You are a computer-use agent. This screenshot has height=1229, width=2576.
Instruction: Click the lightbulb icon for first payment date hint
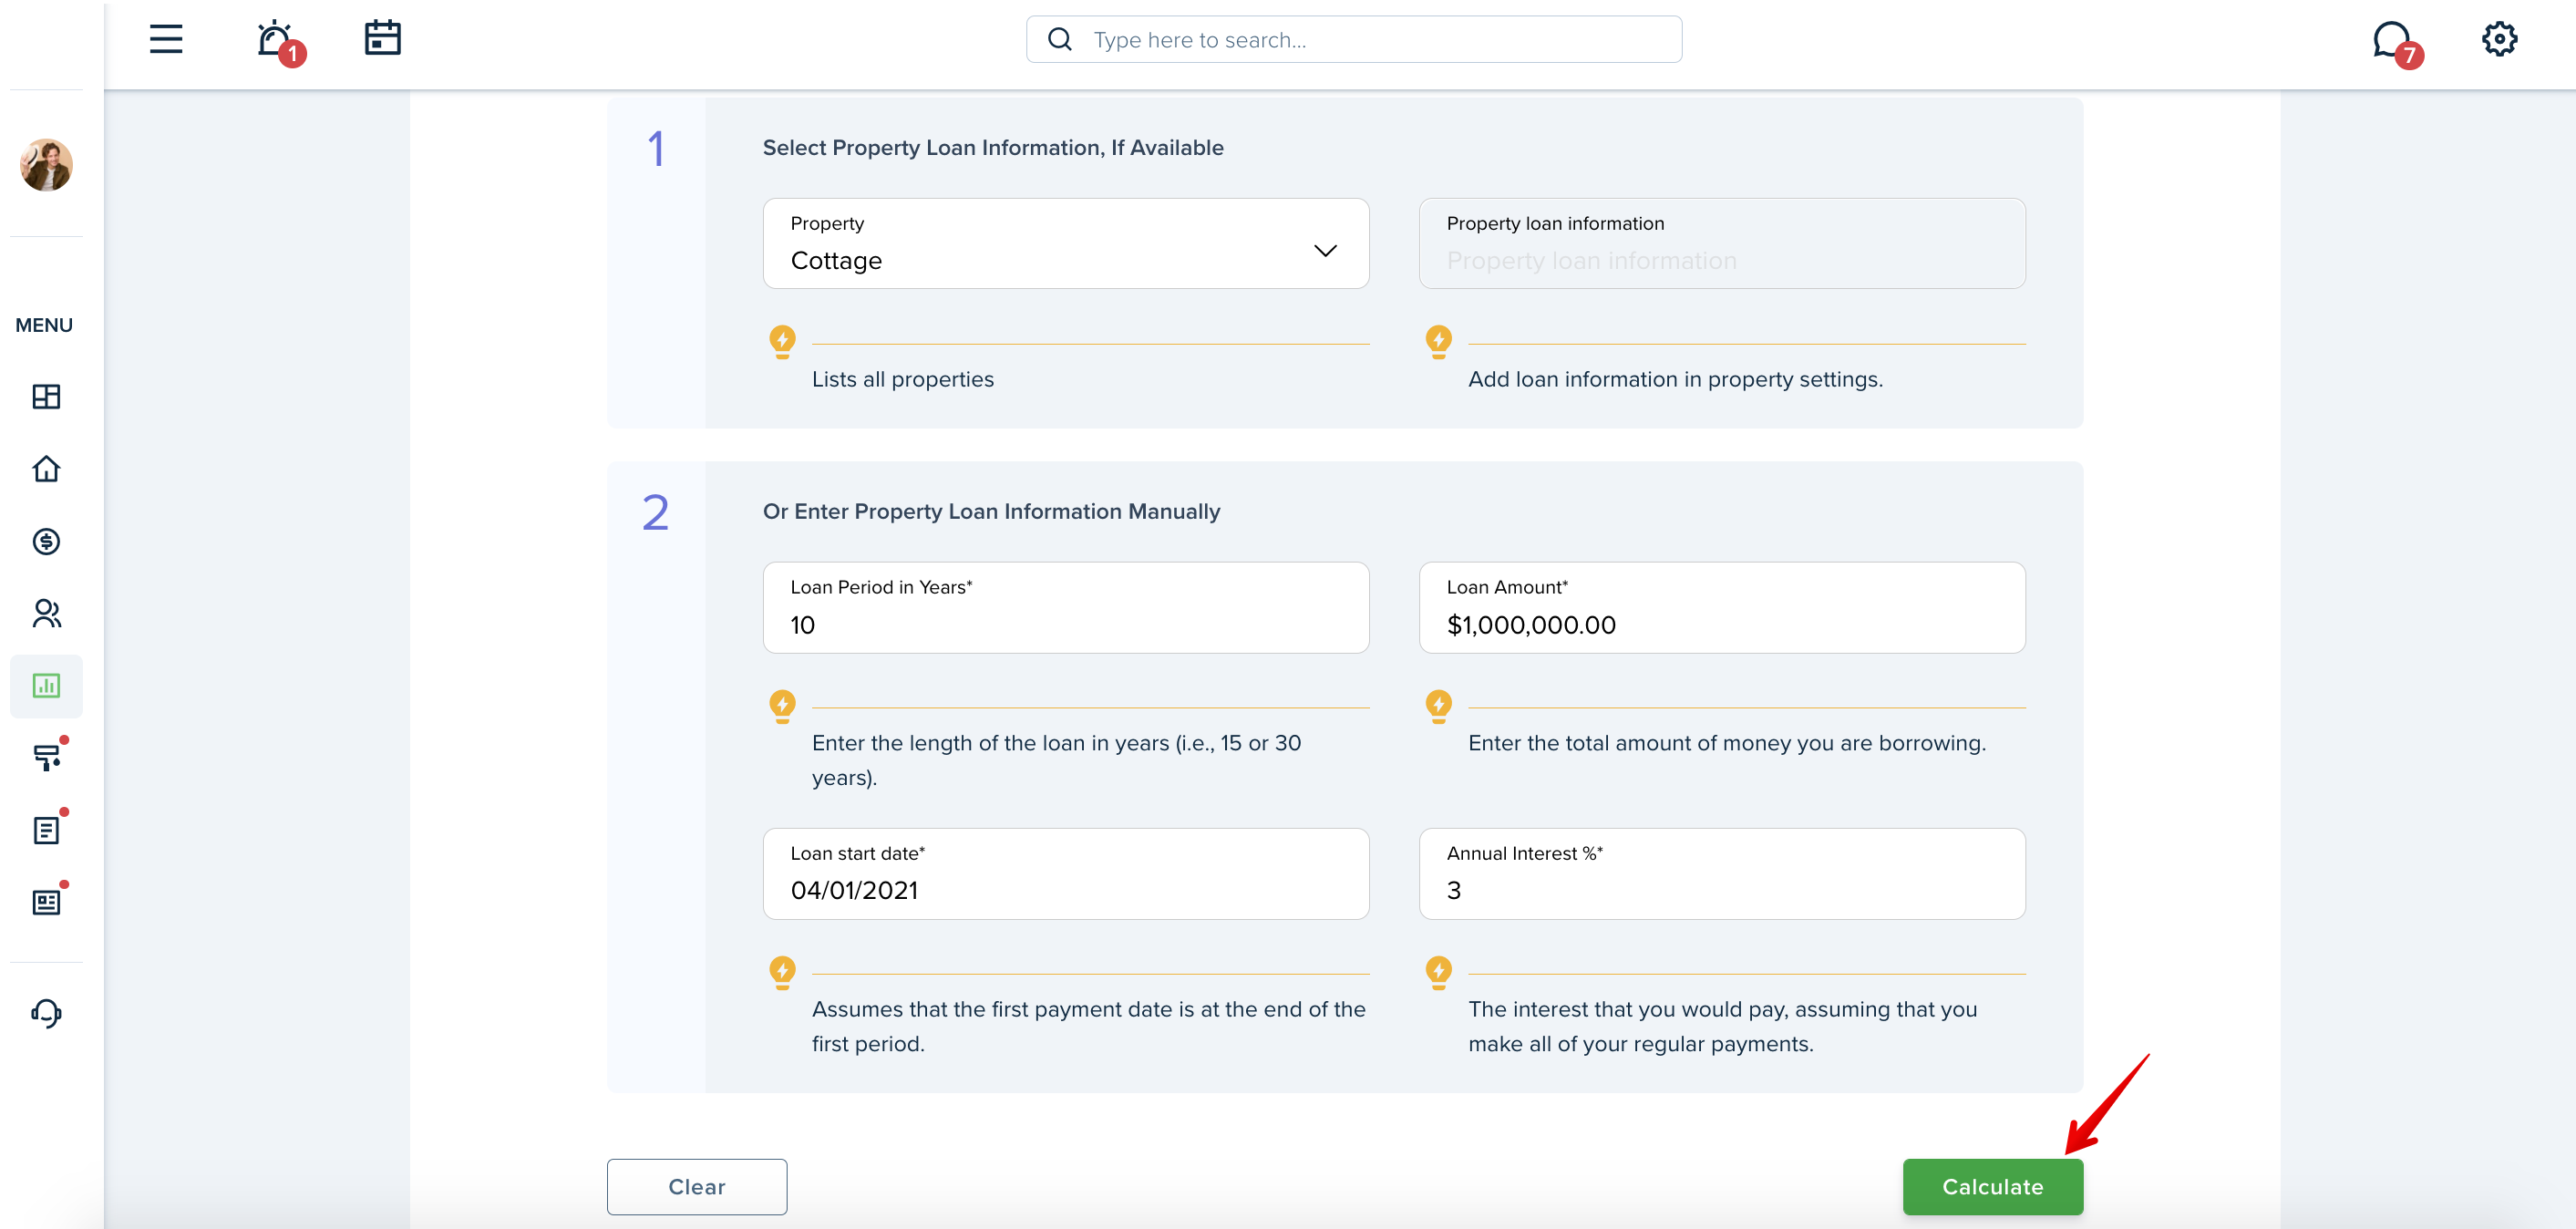click(x=782, y=972)
